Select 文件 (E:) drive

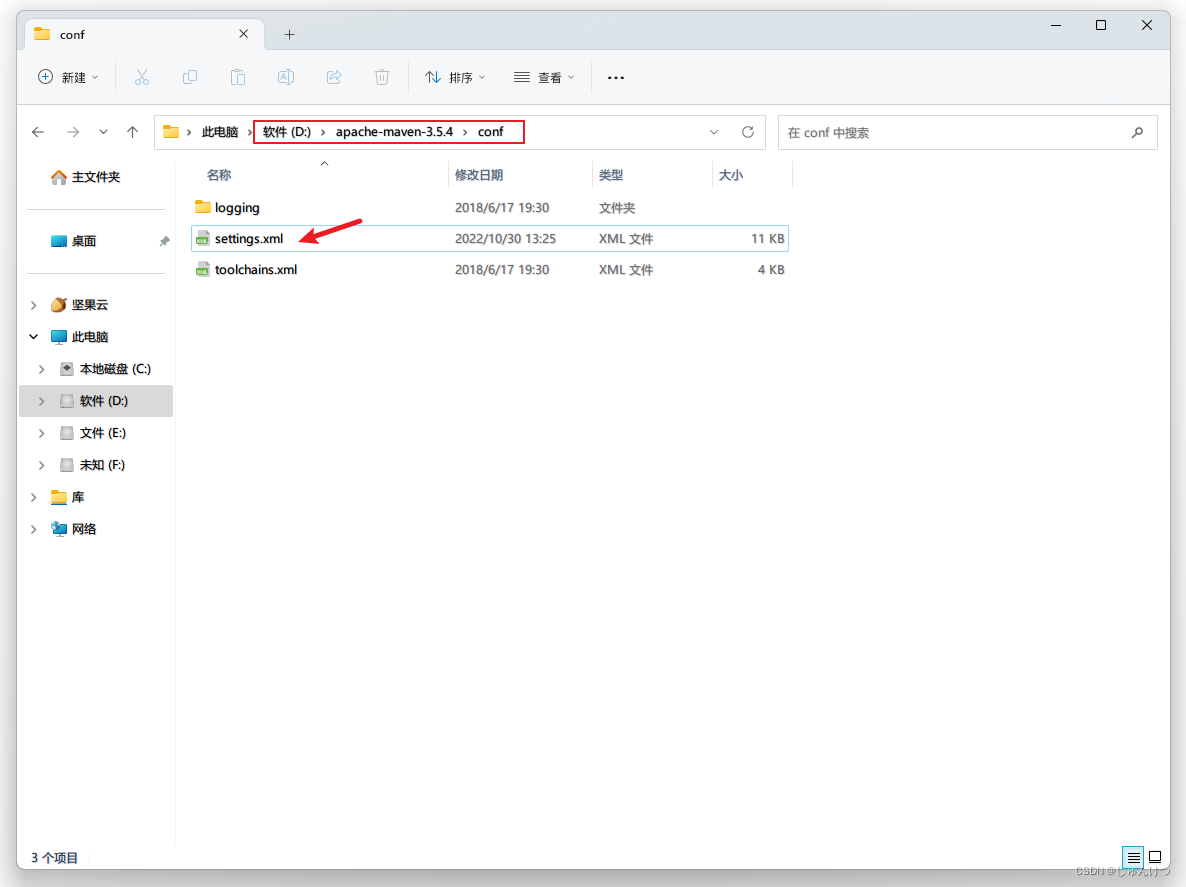pos(102,433)
